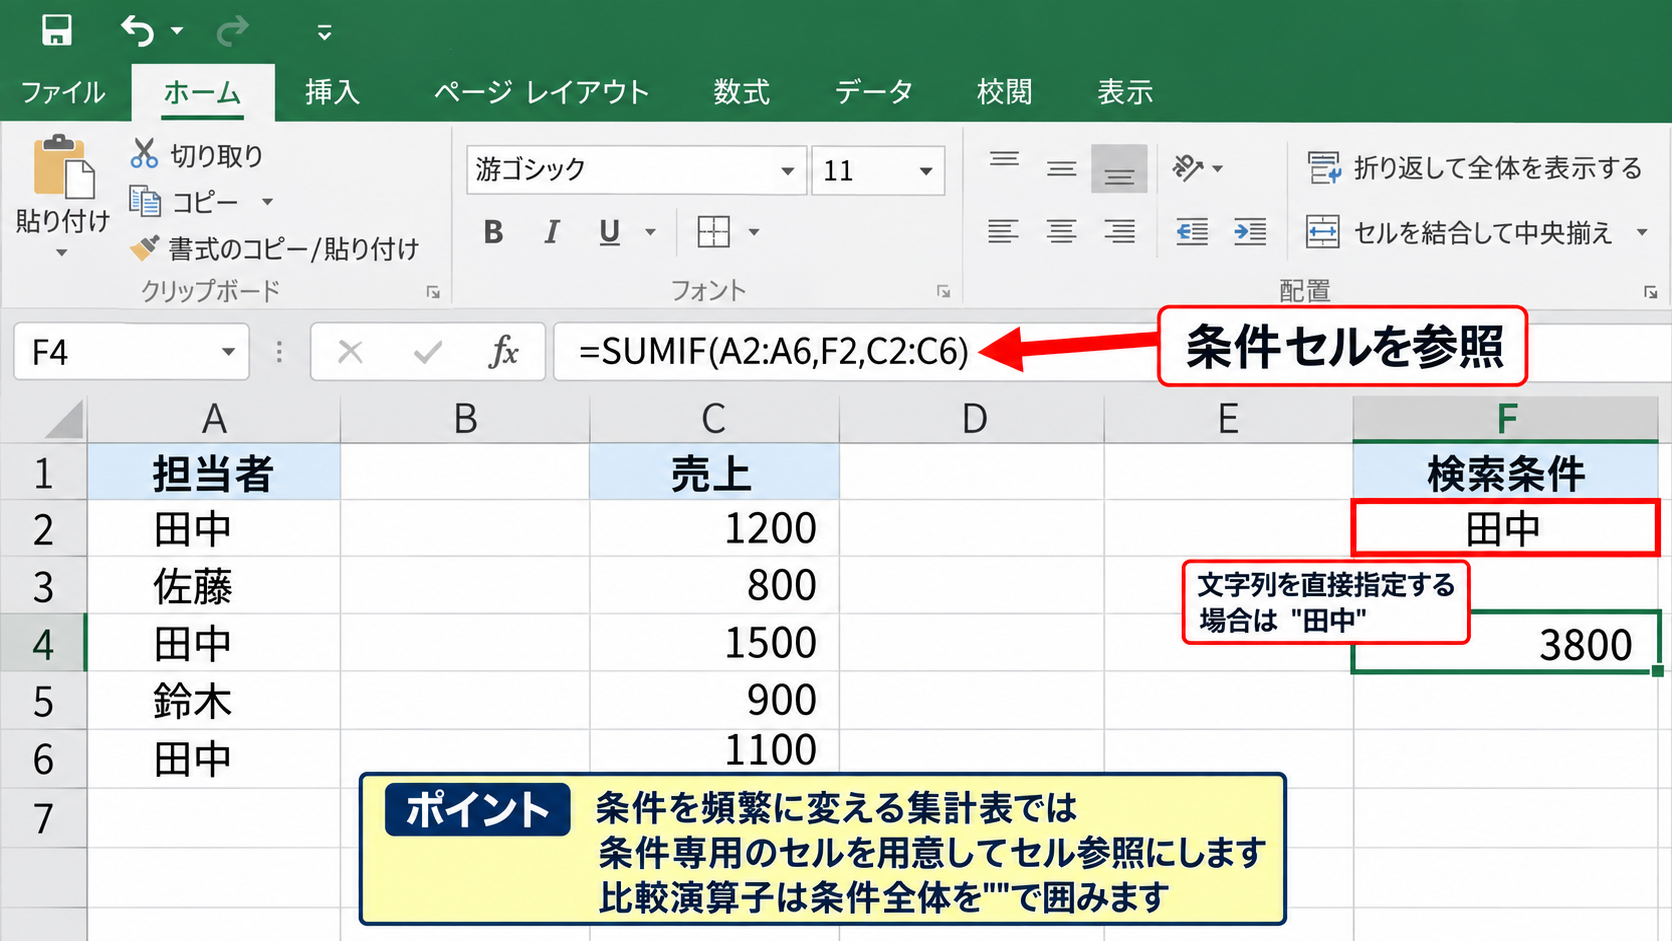Align text left
The image size is (1672, 941).
tap(1003, 232)
